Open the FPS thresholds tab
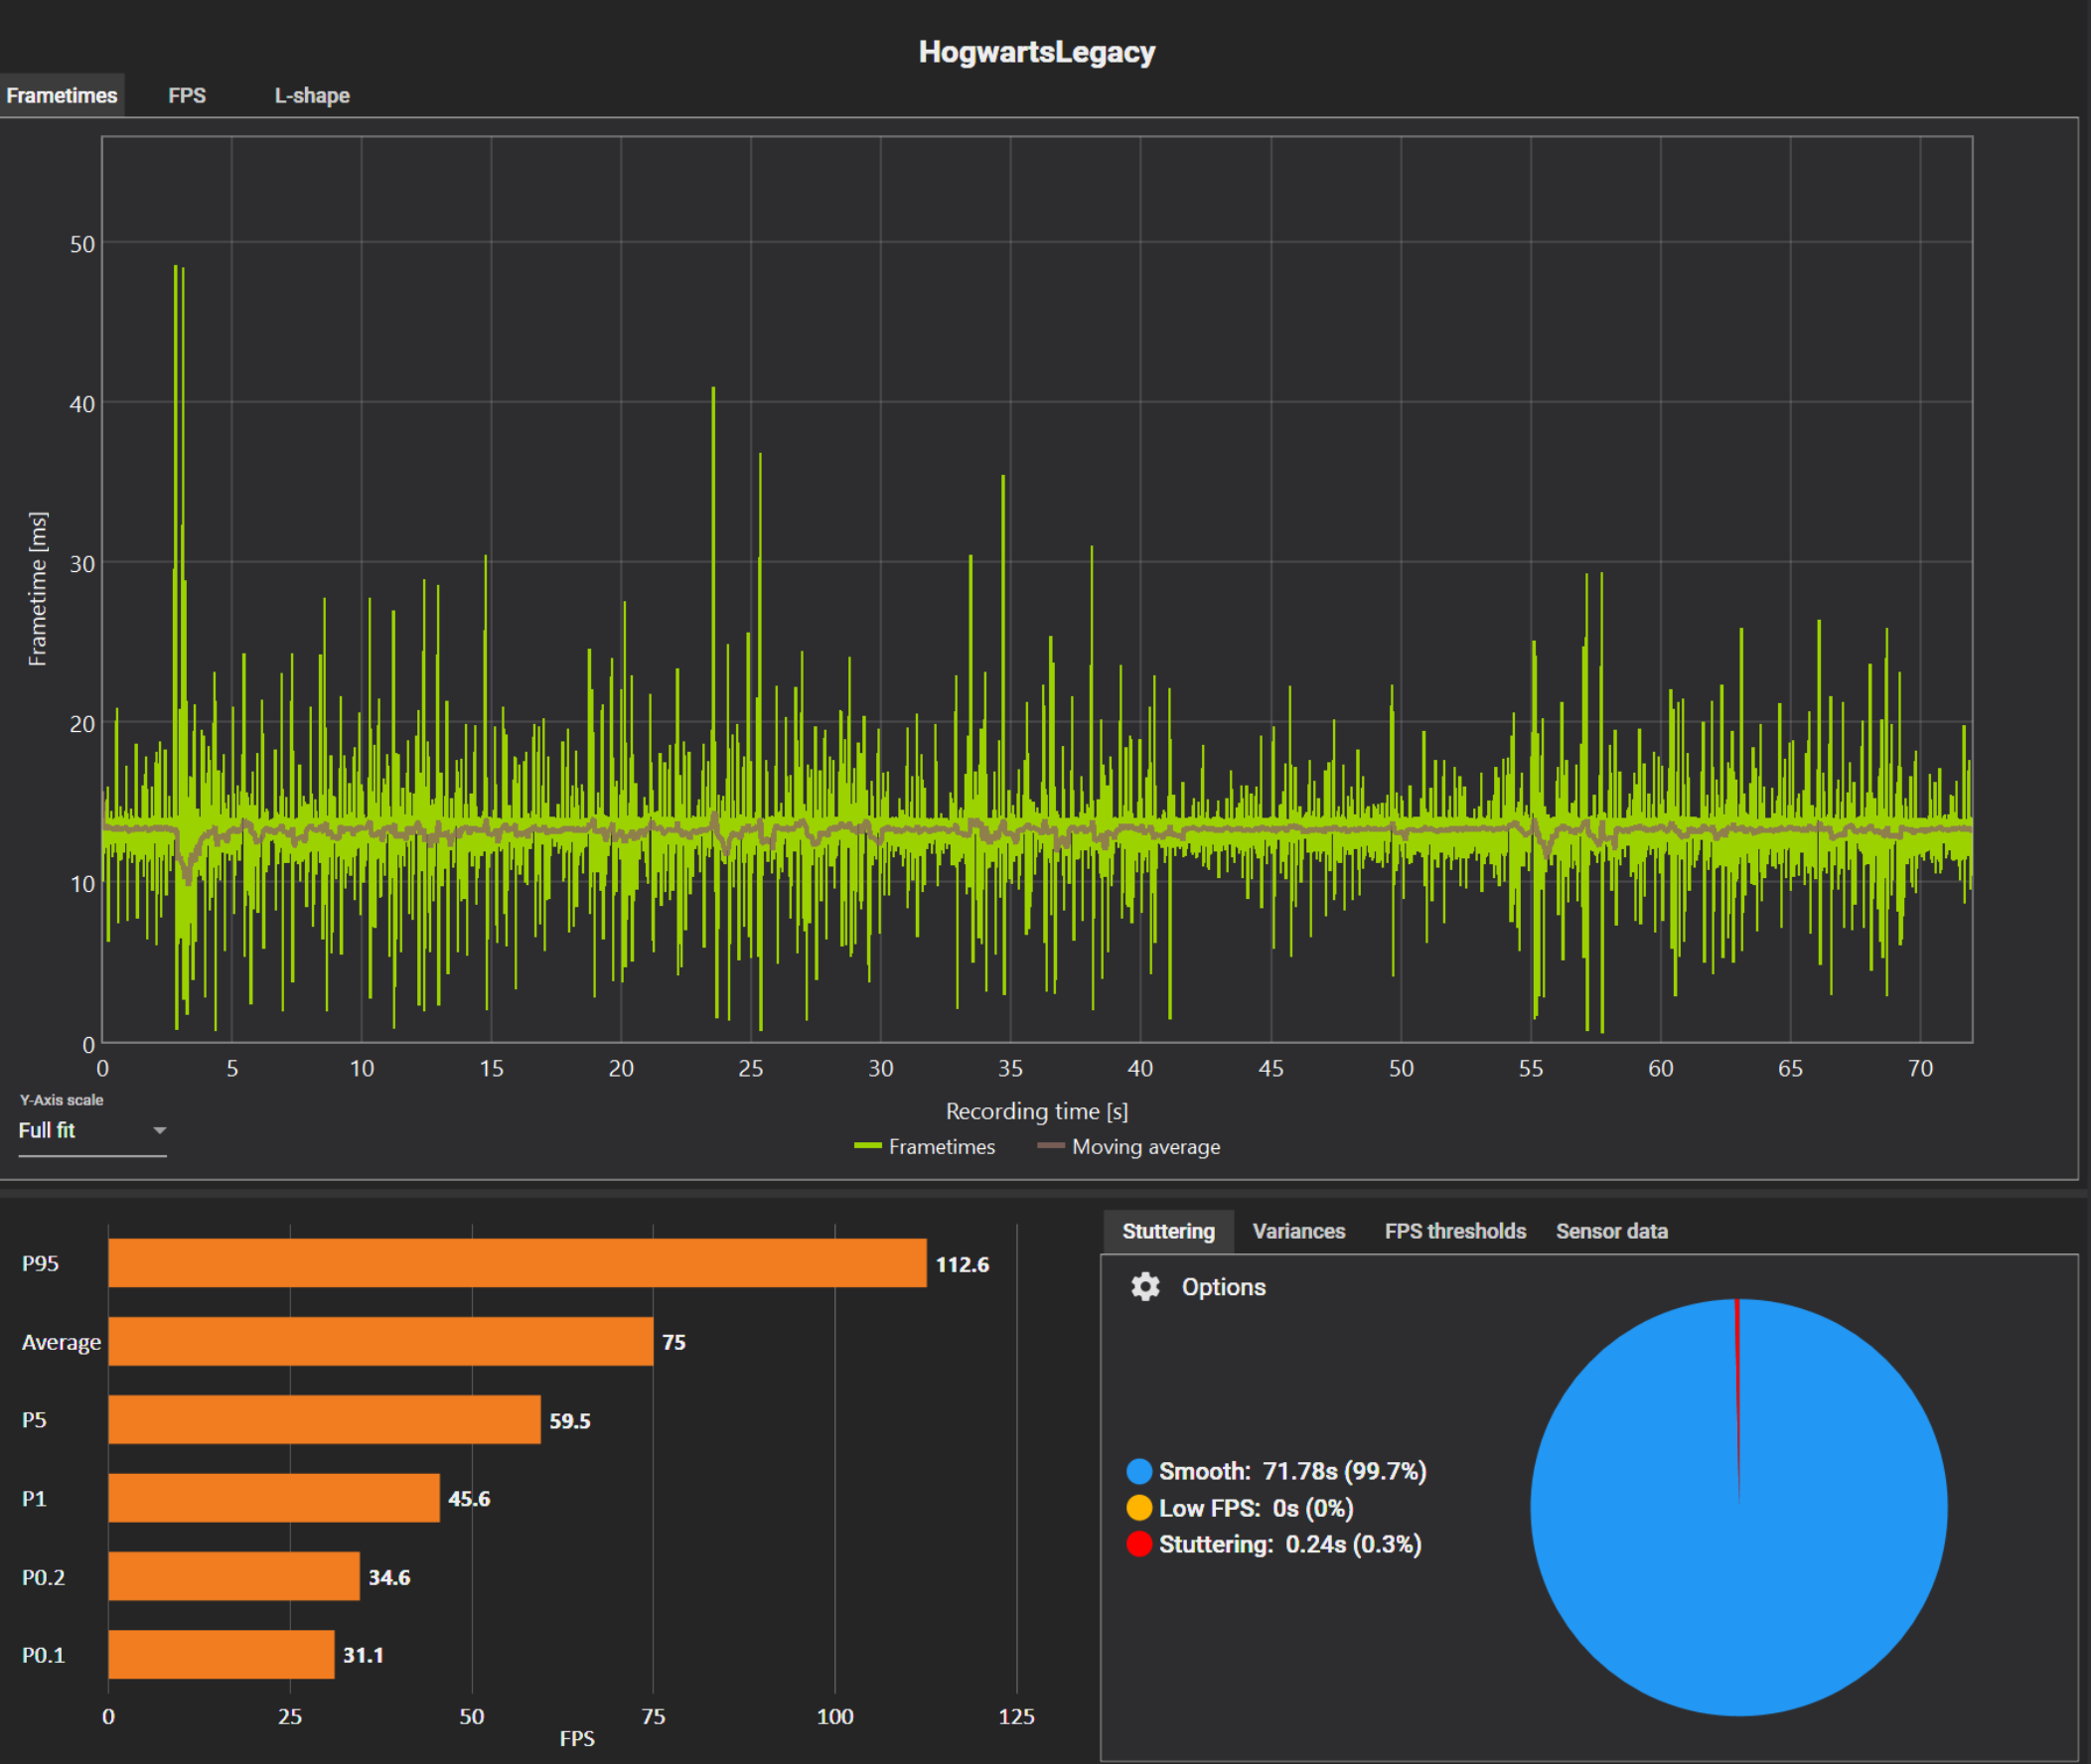Viewport: 2091px width, 1764px height. pyautogui.click(x=1455, y=1231)
